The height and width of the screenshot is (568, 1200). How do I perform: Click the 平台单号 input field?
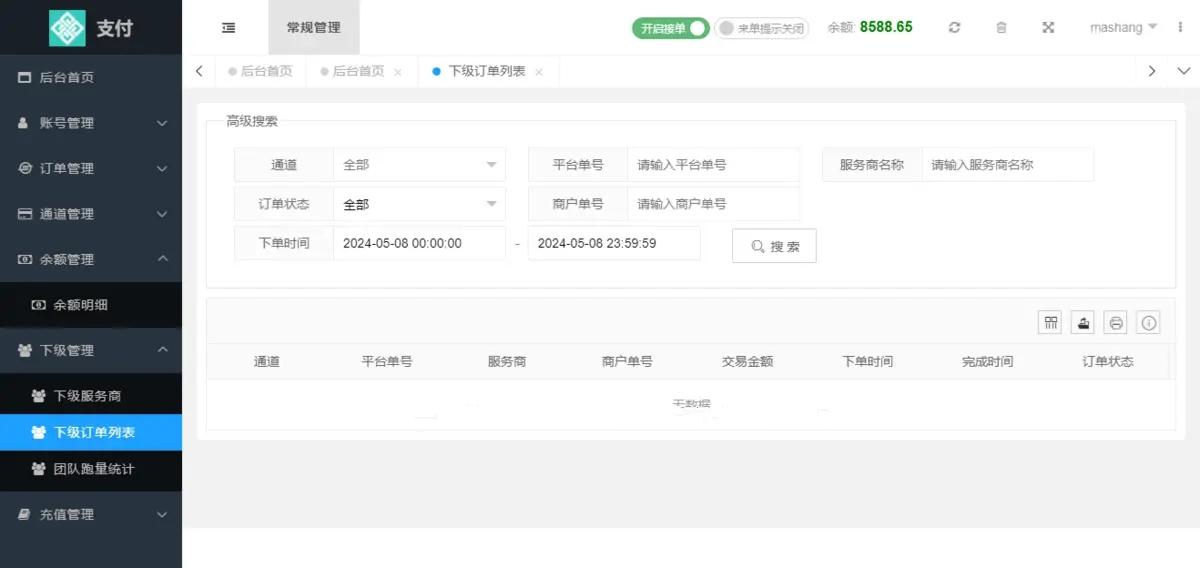pyautogui.click(x=714, y=165)
